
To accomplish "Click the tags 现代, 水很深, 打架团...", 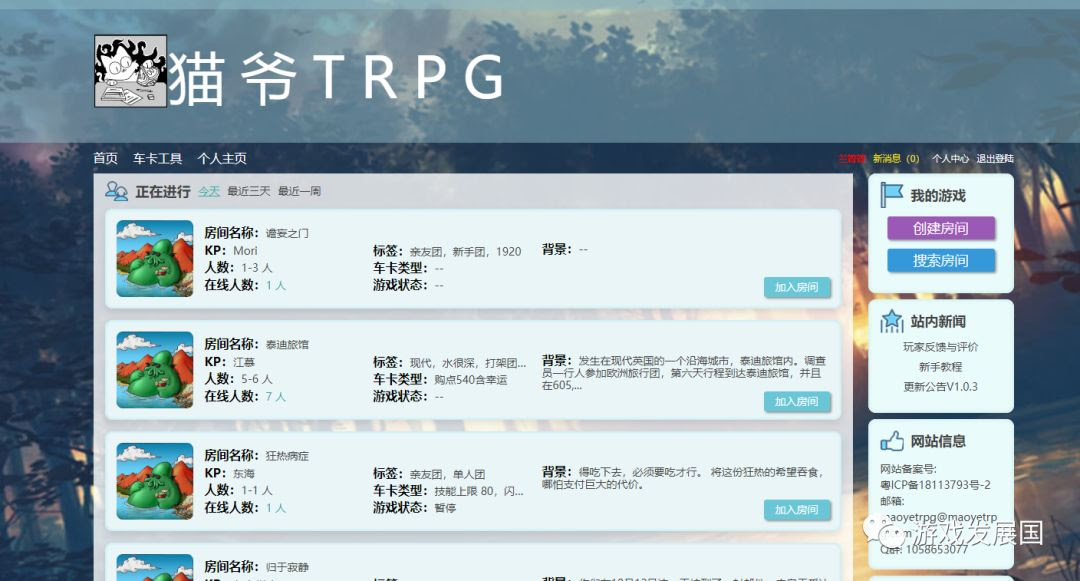I will pyautogui.click(x=468, y=363).
